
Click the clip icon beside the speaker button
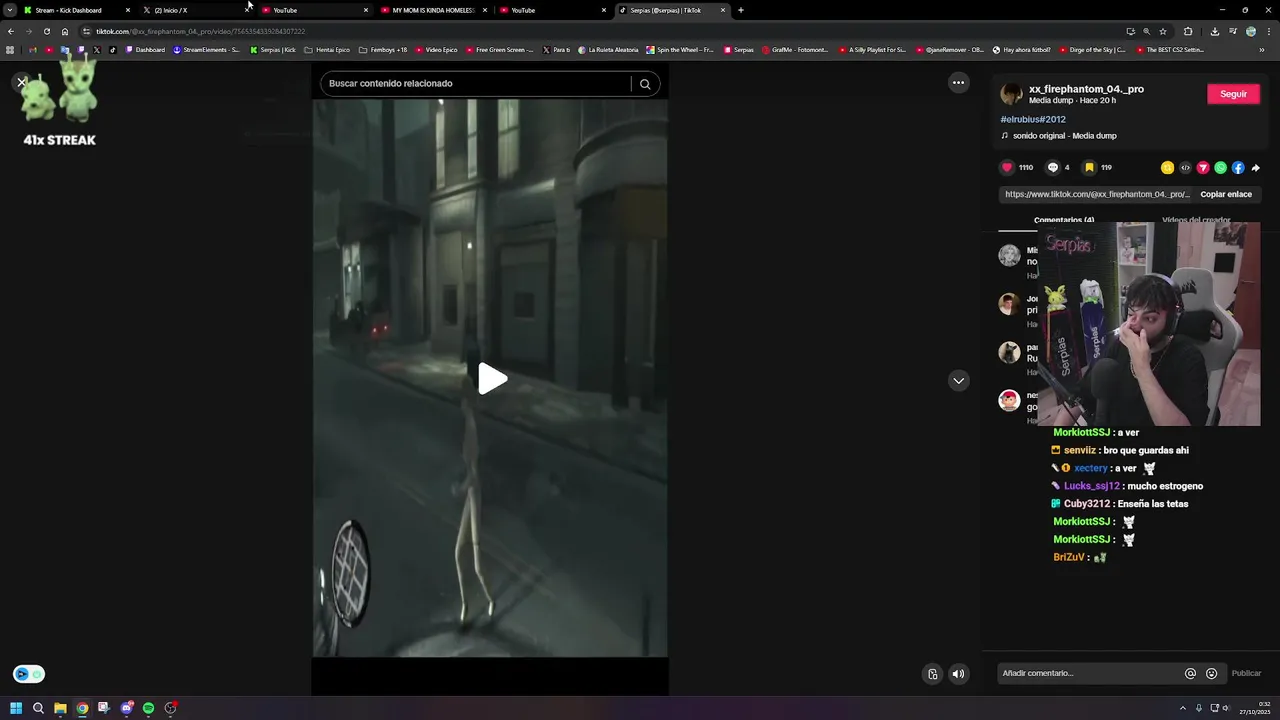coord(932,674)
